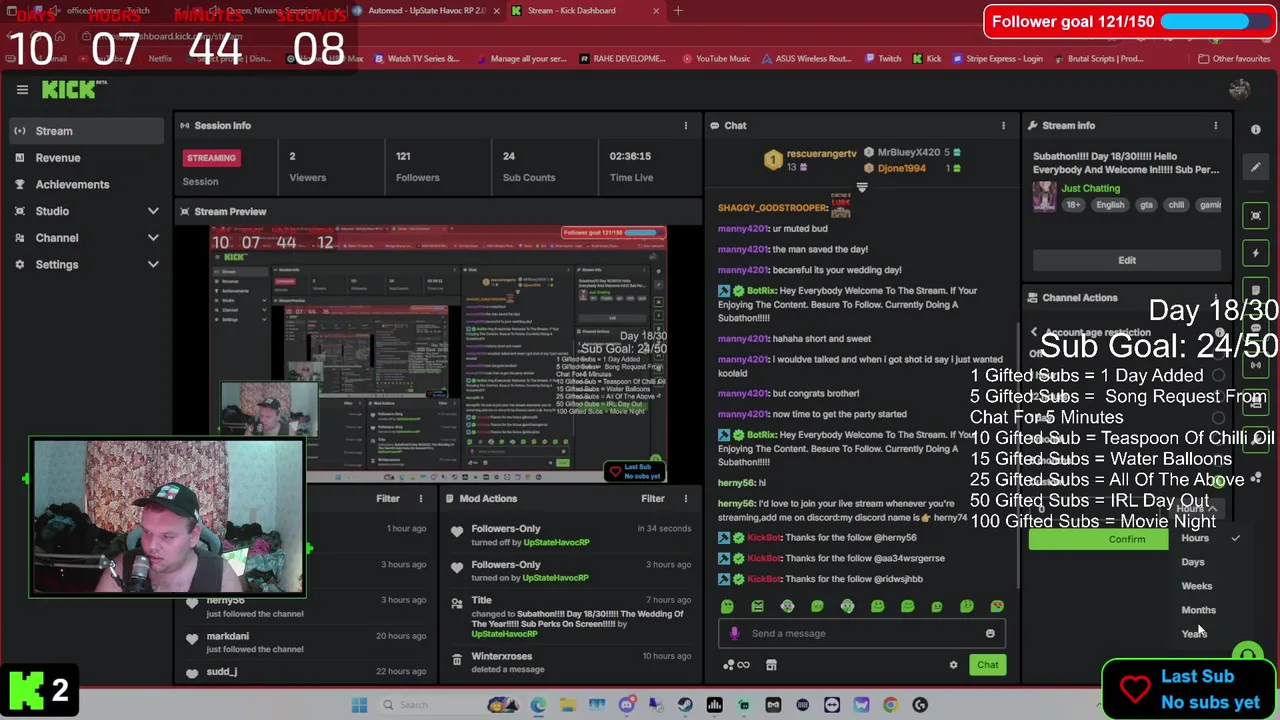1280x720 pixels.
Task: Click the first green emote in chat row
Action: coord(727,606)
